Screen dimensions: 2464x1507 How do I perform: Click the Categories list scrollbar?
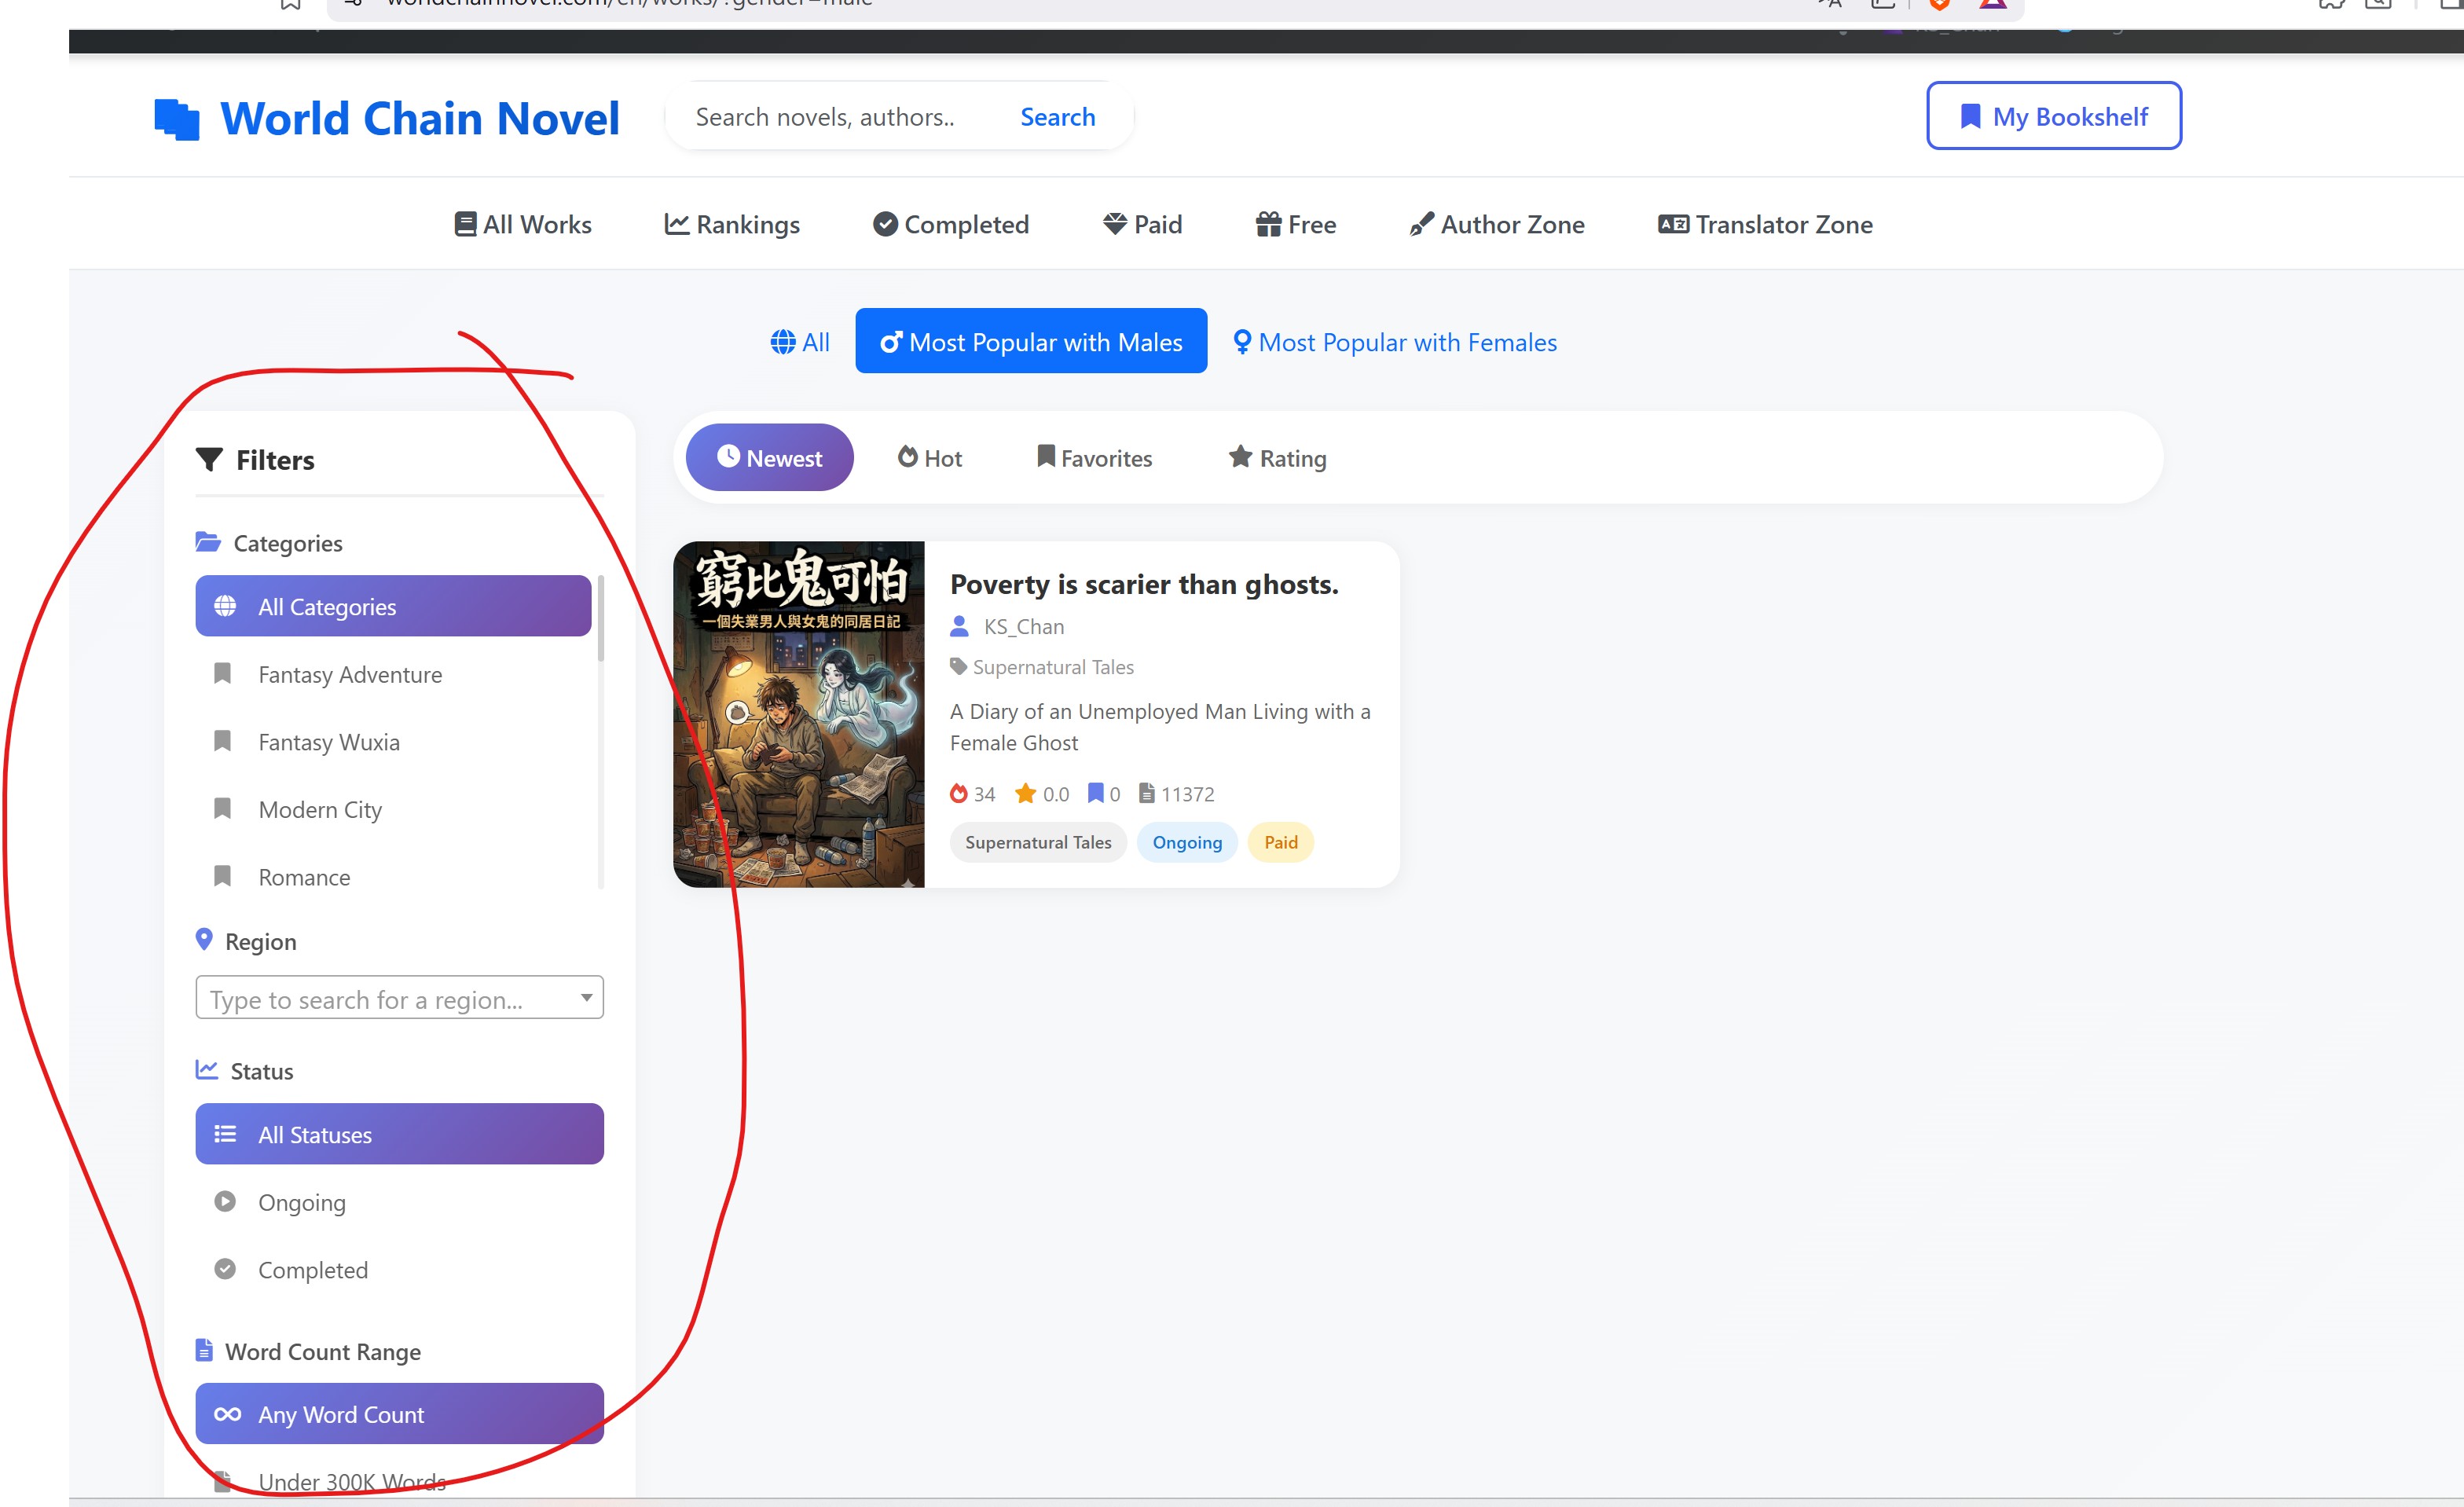600,618
